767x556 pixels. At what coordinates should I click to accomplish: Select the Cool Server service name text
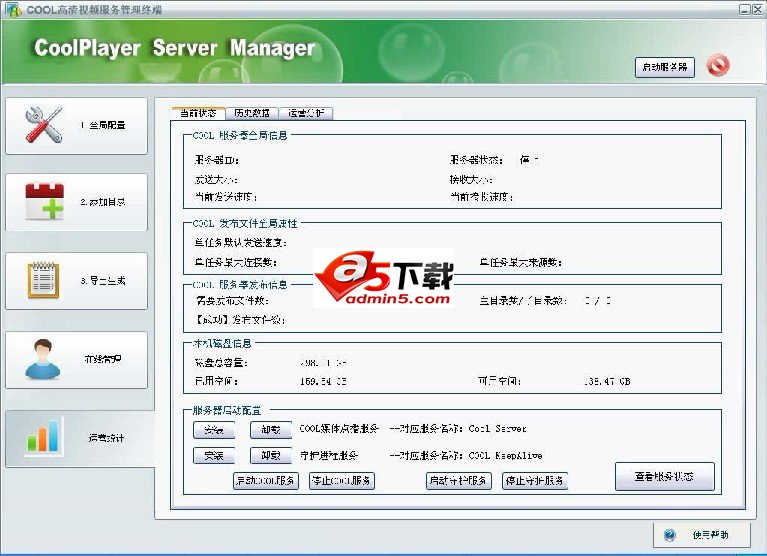pos(497,429)
